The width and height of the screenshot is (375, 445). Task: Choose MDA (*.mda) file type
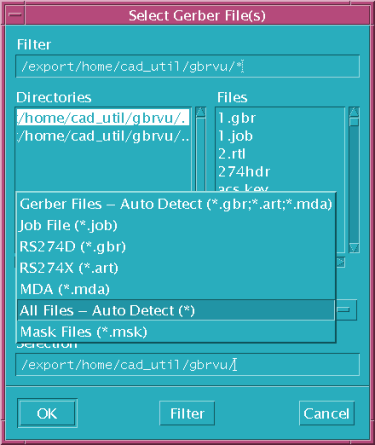[176, 289]
